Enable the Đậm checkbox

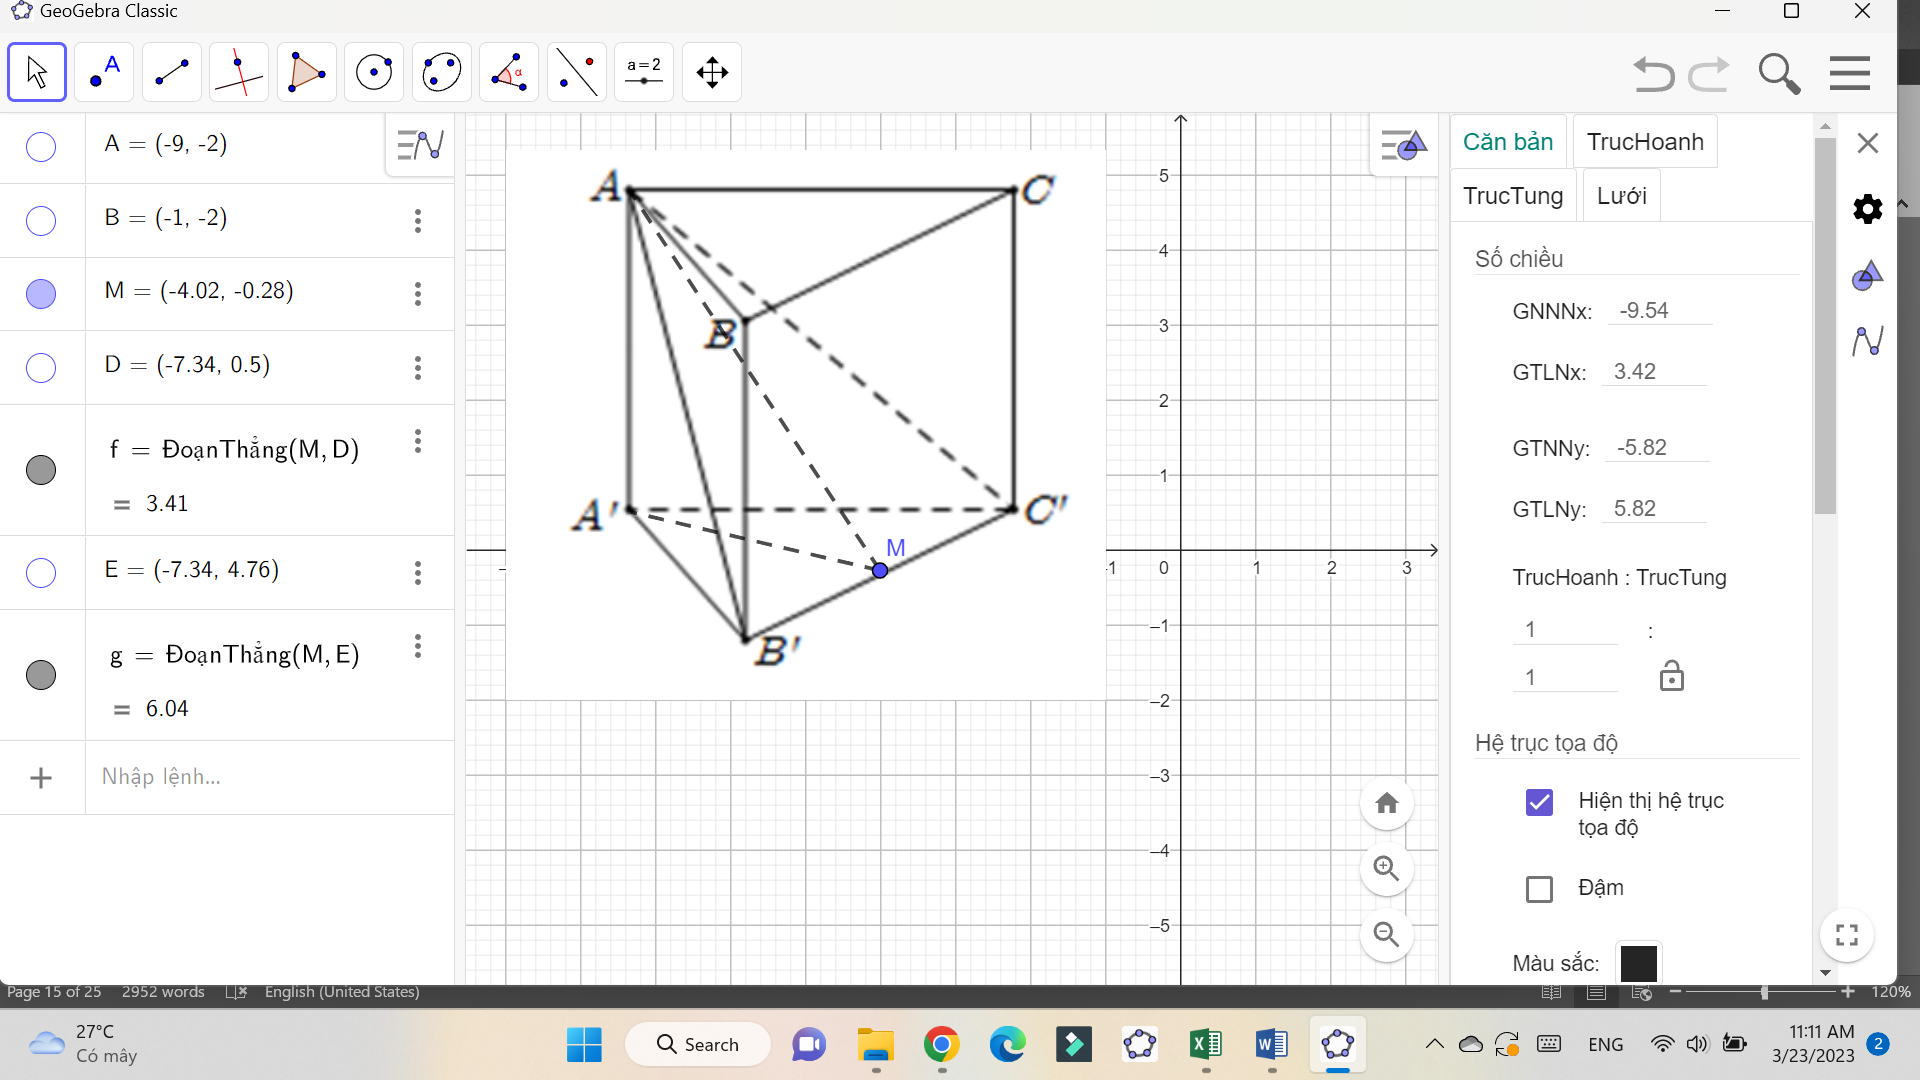[x=1539, y=889]
